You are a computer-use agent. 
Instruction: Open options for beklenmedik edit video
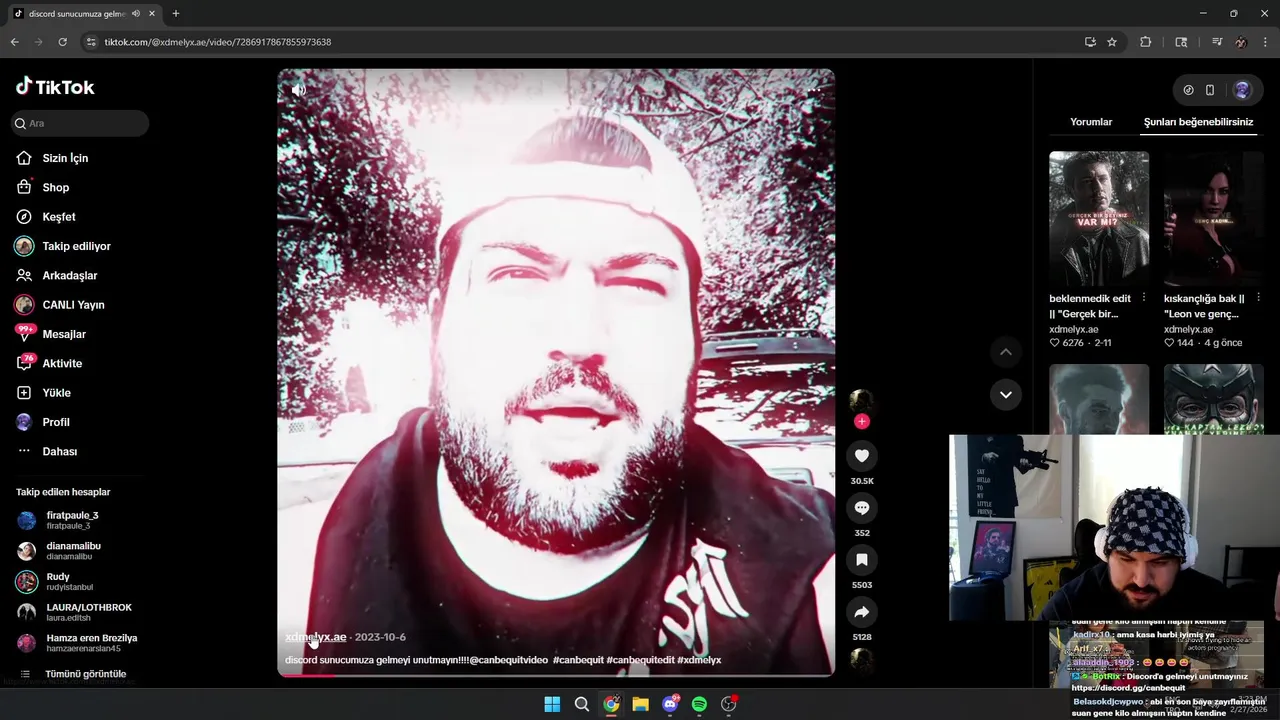[1144, 298]
